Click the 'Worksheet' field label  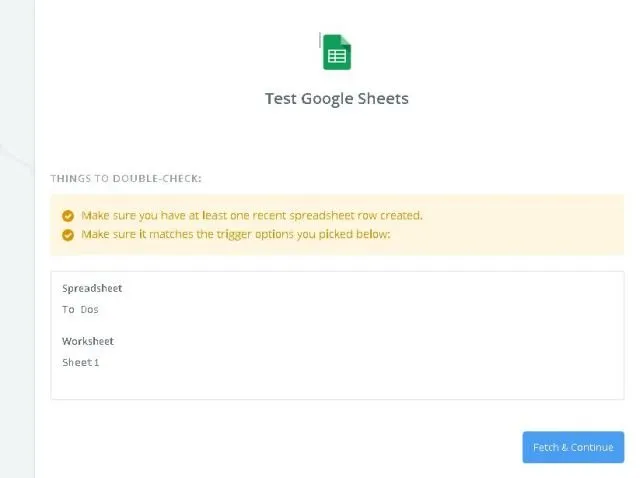coord(88,341)
